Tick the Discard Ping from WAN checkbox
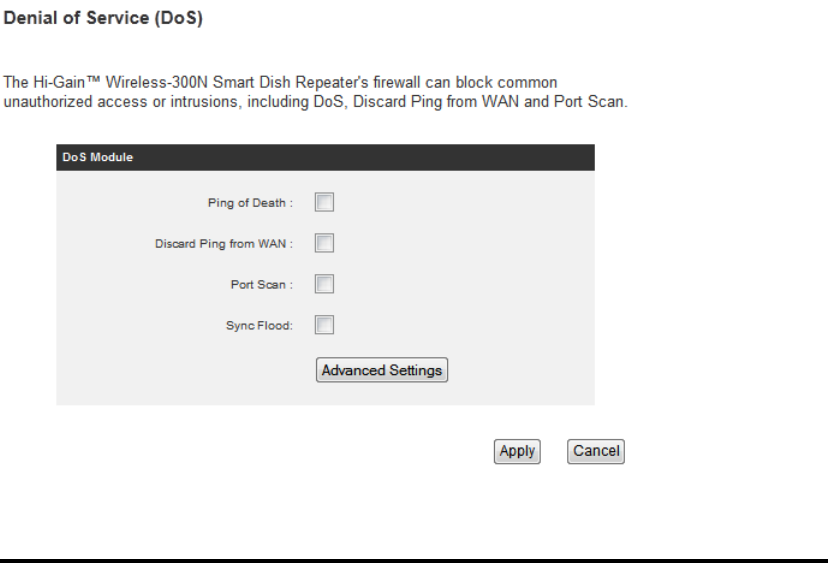This screenshot has width=828, height=563. (324, 243)
